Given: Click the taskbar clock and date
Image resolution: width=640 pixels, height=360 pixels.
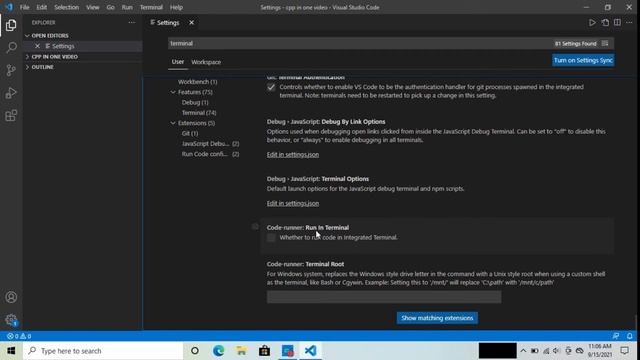Looking at the screenshot, I should tap(600, 351).
